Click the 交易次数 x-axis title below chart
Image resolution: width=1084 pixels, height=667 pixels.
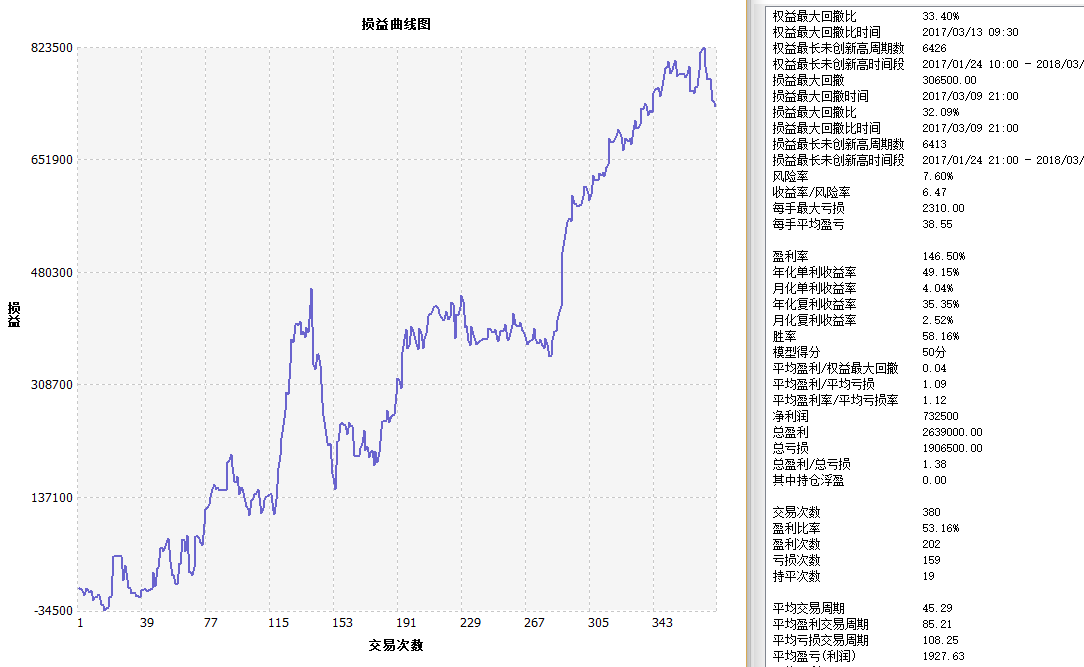tap(396, 645)
